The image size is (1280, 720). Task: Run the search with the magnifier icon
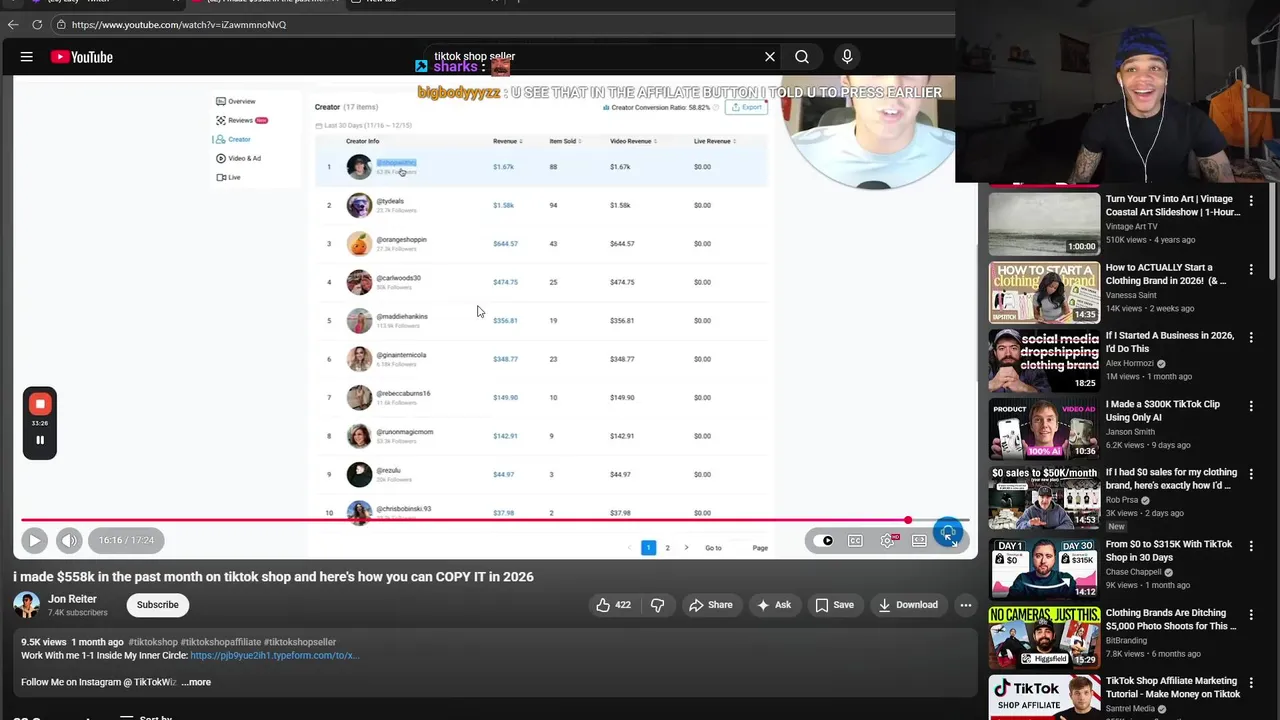802,57
